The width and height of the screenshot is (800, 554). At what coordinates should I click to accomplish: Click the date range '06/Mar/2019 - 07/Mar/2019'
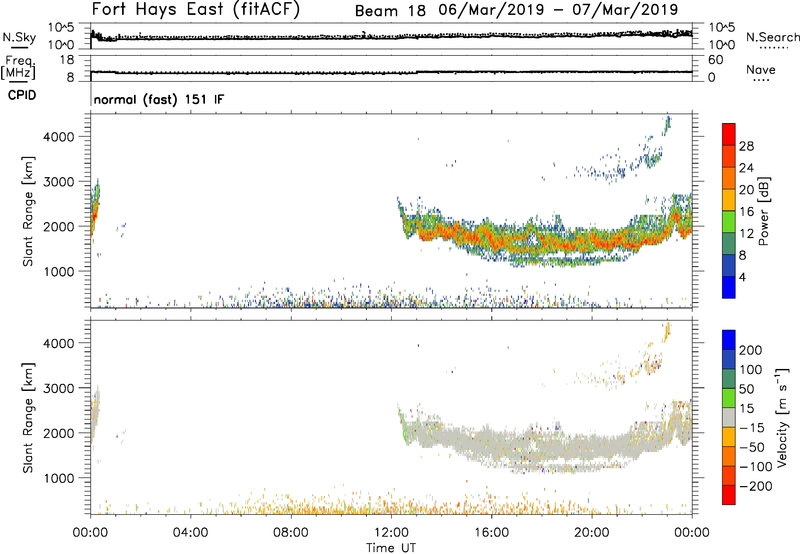[x=558, y=10]
